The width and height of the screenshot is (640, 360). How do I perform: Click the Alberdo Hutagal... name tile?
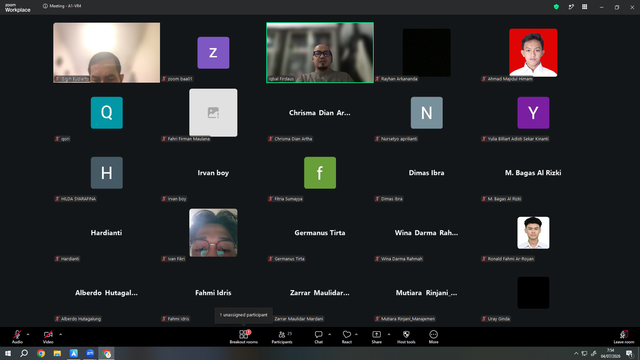[x=106, y=293]
